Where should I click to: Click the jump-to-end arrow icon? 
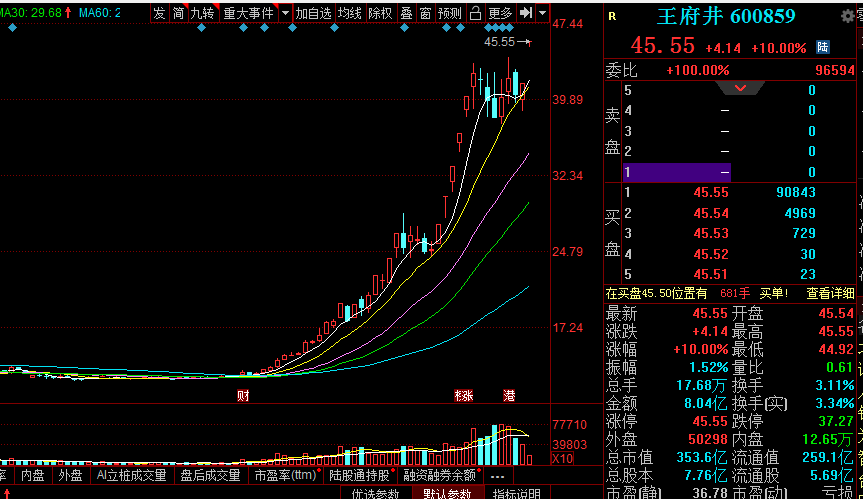coord(526,13)
